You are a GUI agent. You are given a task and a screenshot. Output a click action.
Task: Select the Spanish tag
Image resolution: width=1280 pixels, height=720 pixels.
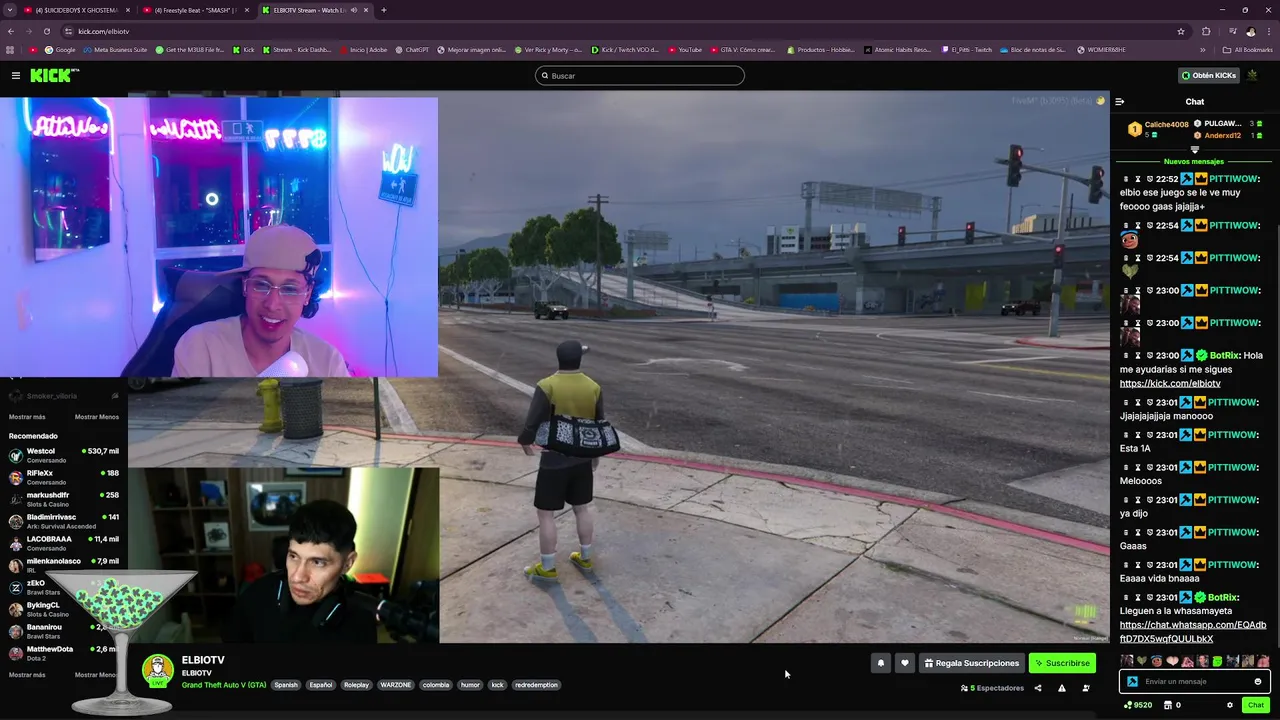click(286, 685)
